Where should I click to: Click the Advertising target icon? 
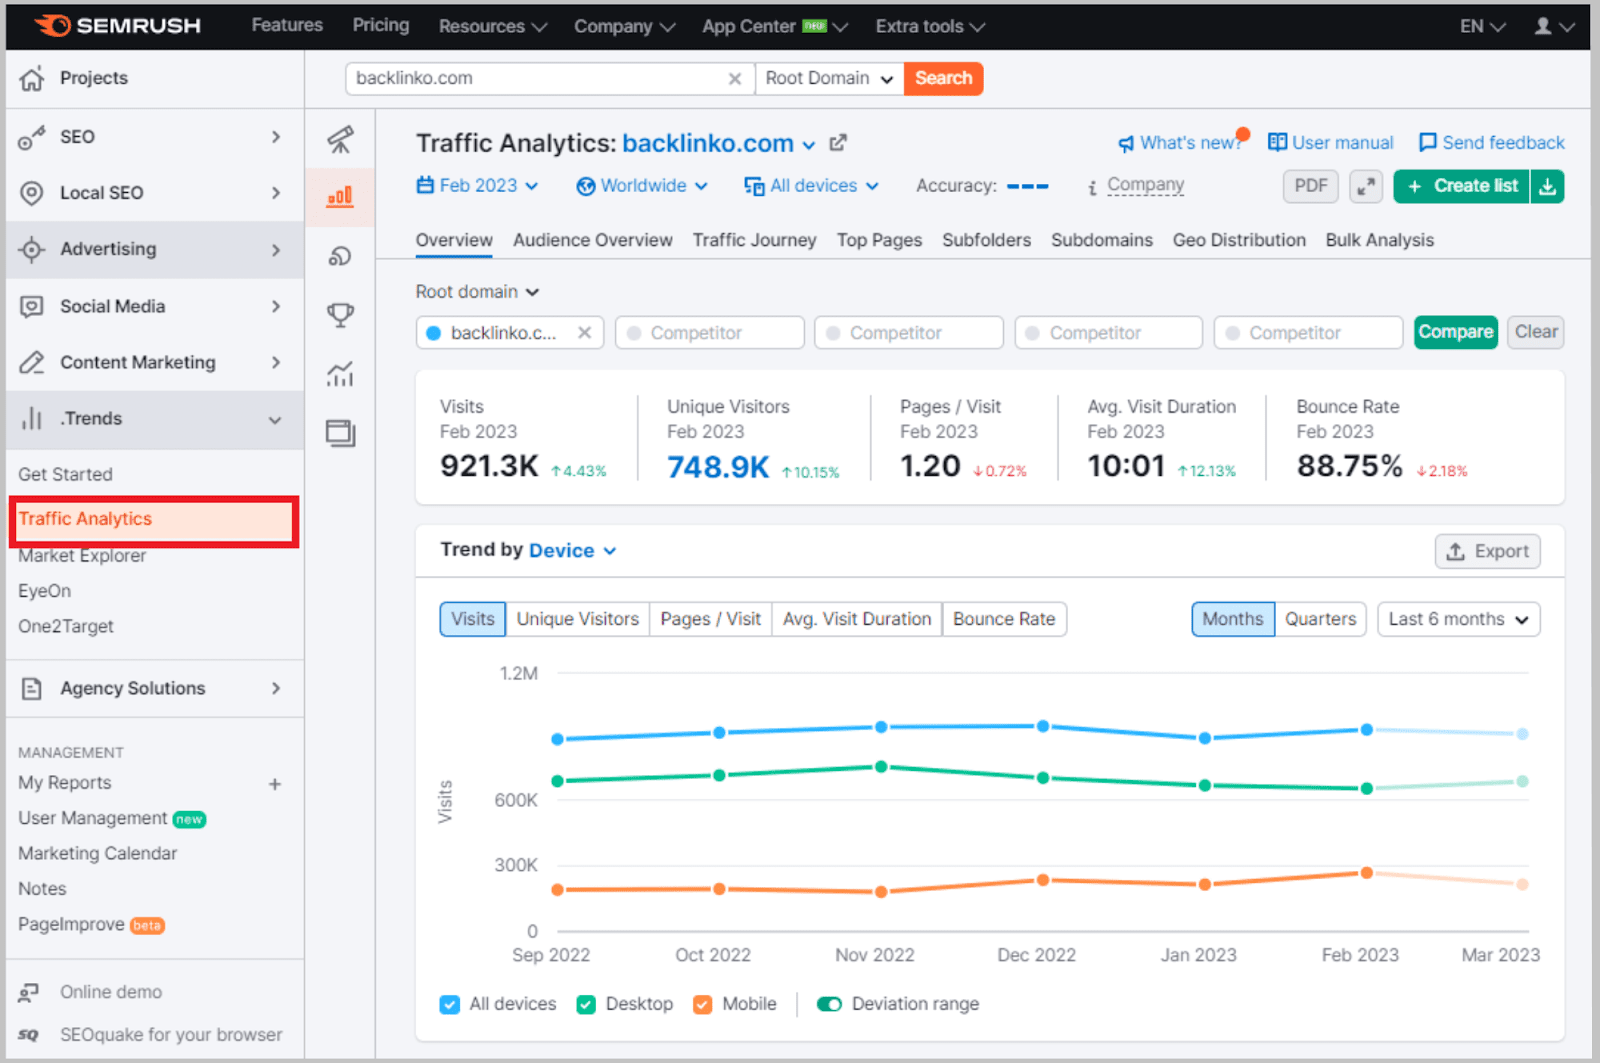tap(32, 249)
